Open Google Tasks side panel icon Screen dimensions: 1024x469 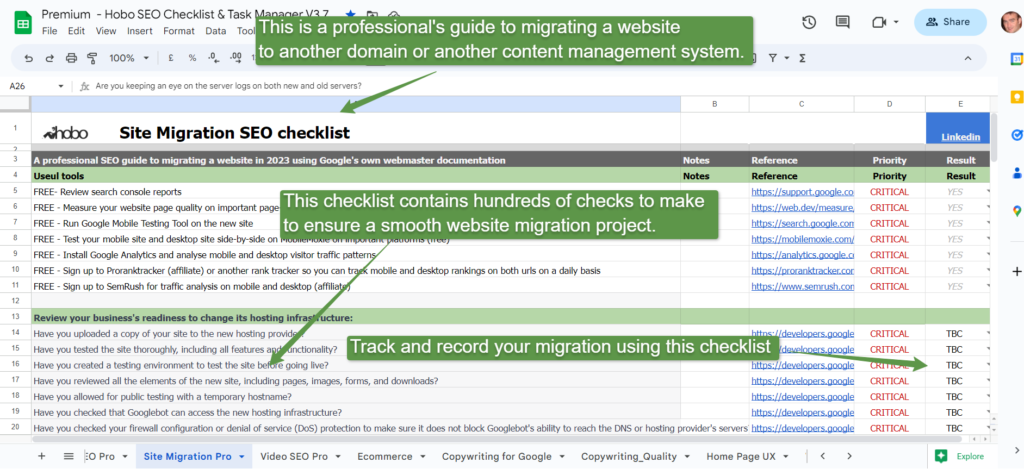1016,135
